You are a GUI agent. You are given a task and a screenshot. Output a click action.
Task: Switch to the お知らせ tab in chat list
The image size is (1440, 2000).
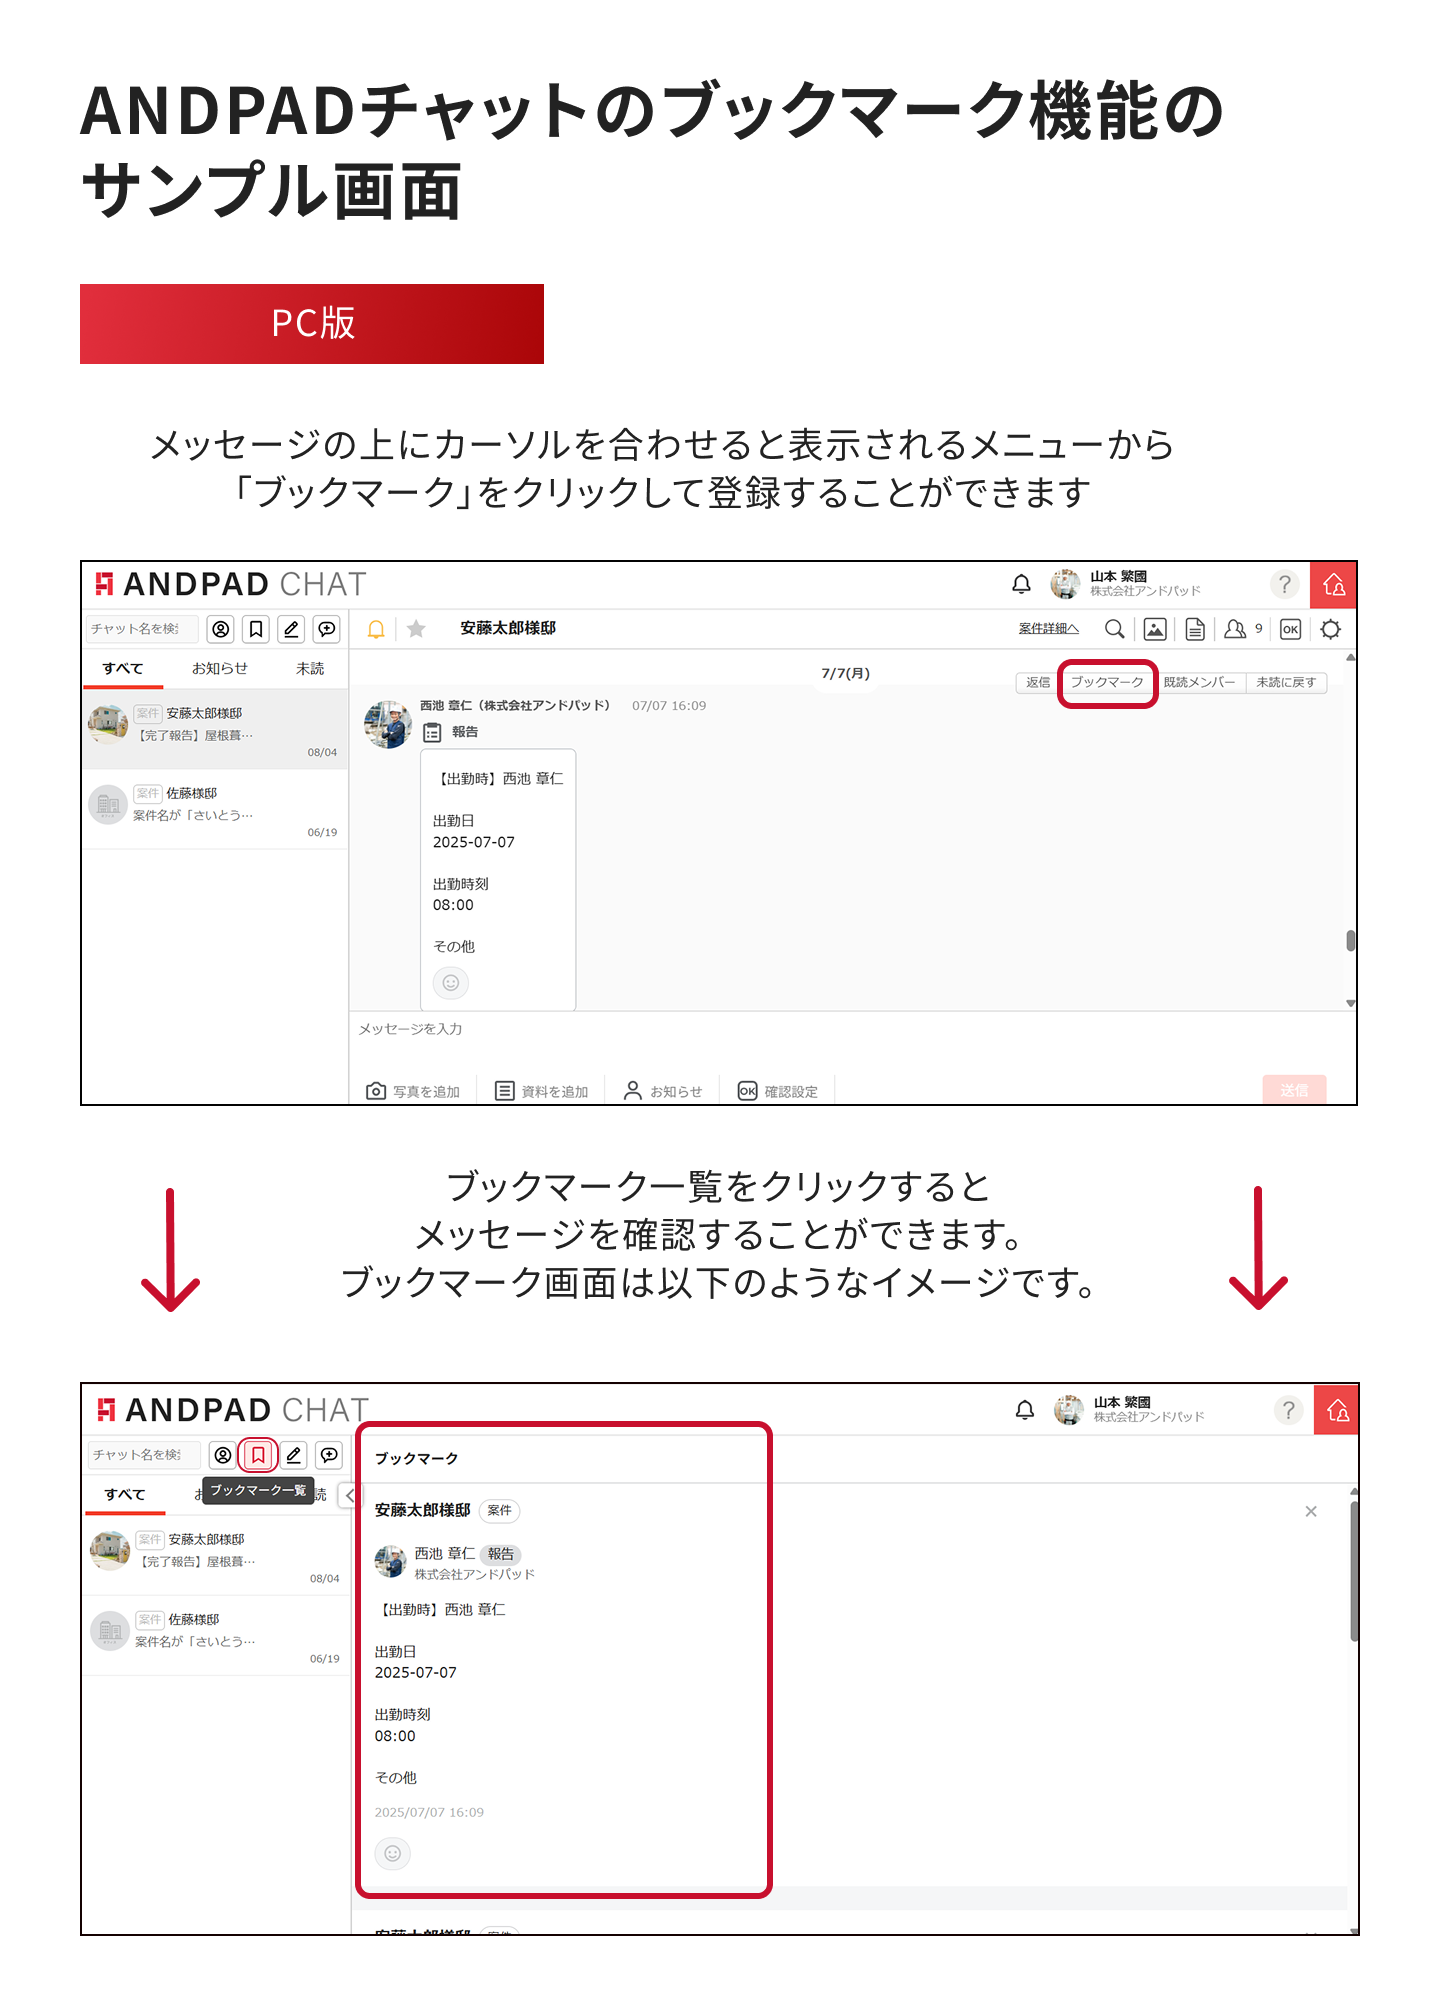point(220,668)
